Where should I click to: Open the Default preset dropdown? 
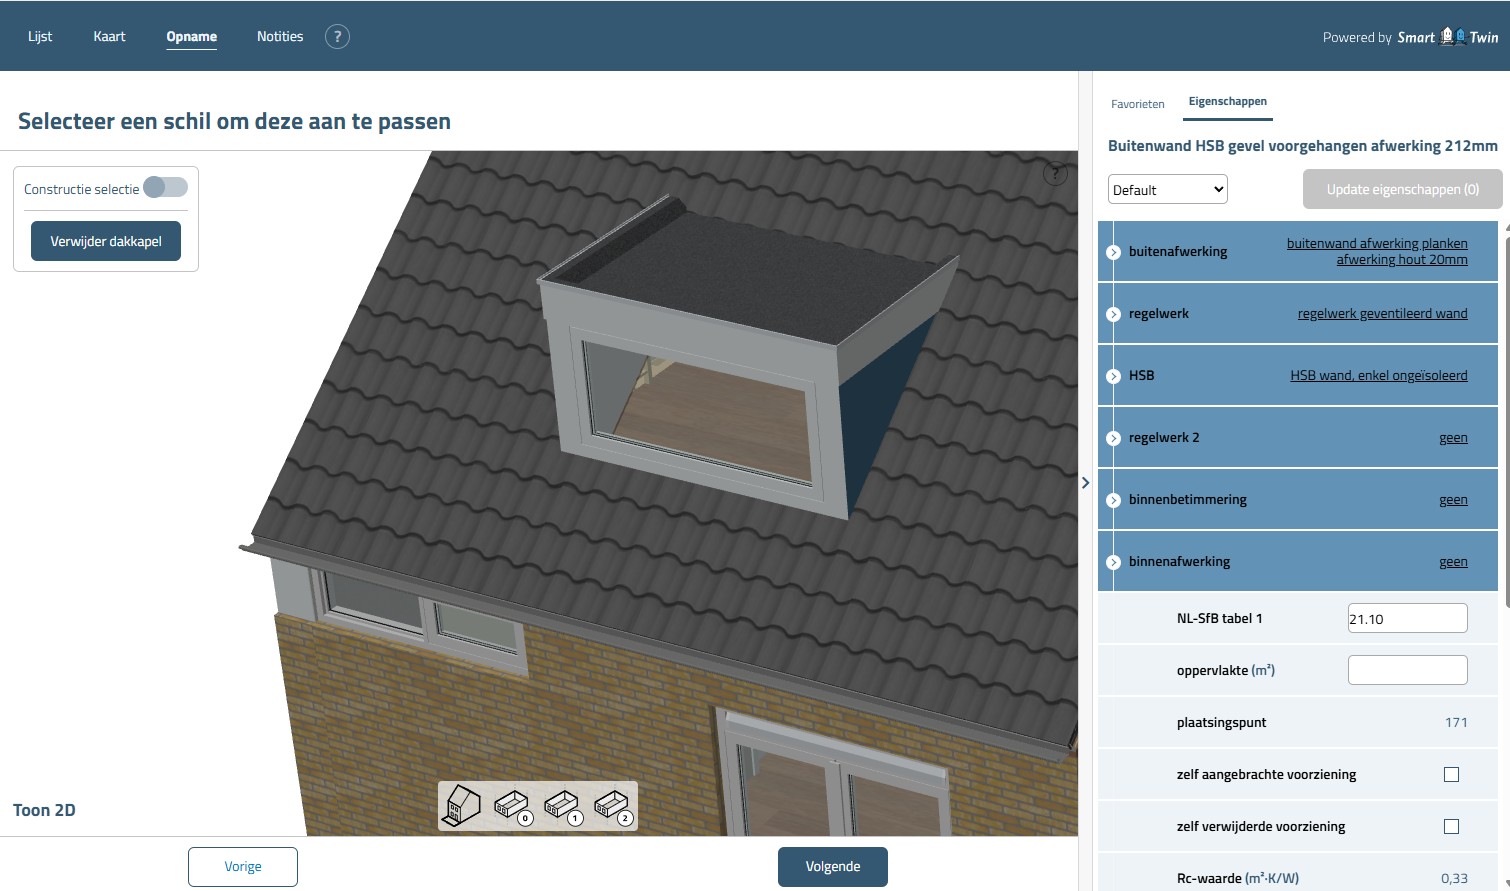[1167, 190]
